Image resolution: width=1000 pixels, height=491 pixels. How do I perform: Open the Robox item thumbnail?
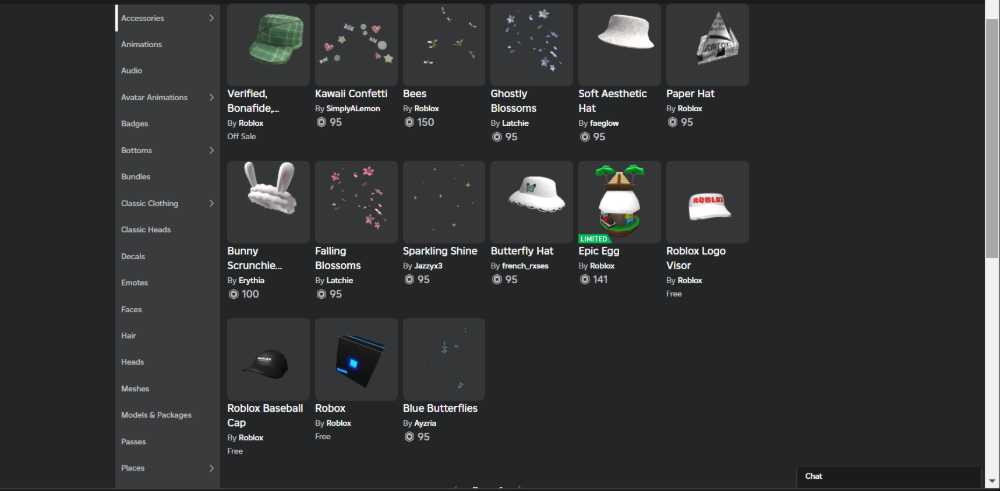tap(357, 360)
